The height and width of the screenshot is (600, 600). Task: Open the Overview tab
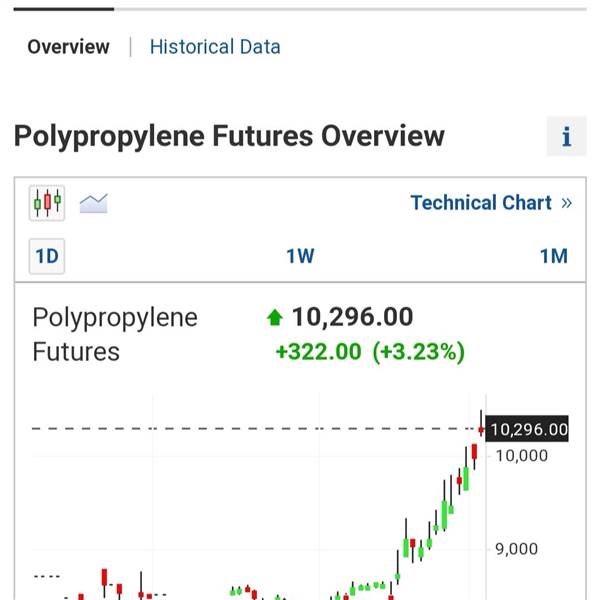tap(68, 47)
